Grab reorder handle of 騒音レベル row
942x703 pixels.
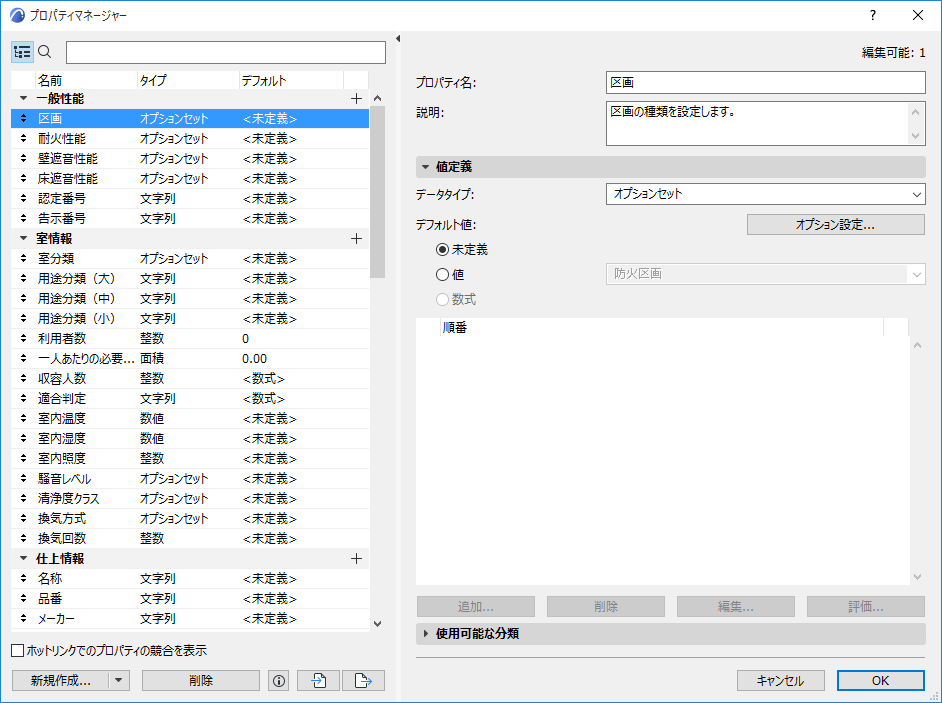(23, 478)
